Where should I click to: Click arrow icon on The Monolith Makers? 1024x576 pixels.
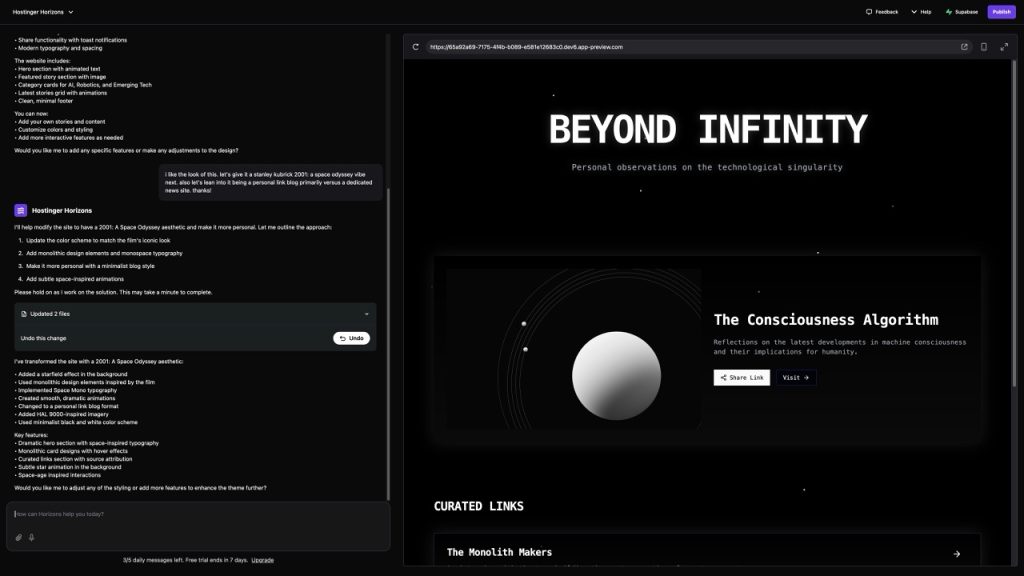956,553
